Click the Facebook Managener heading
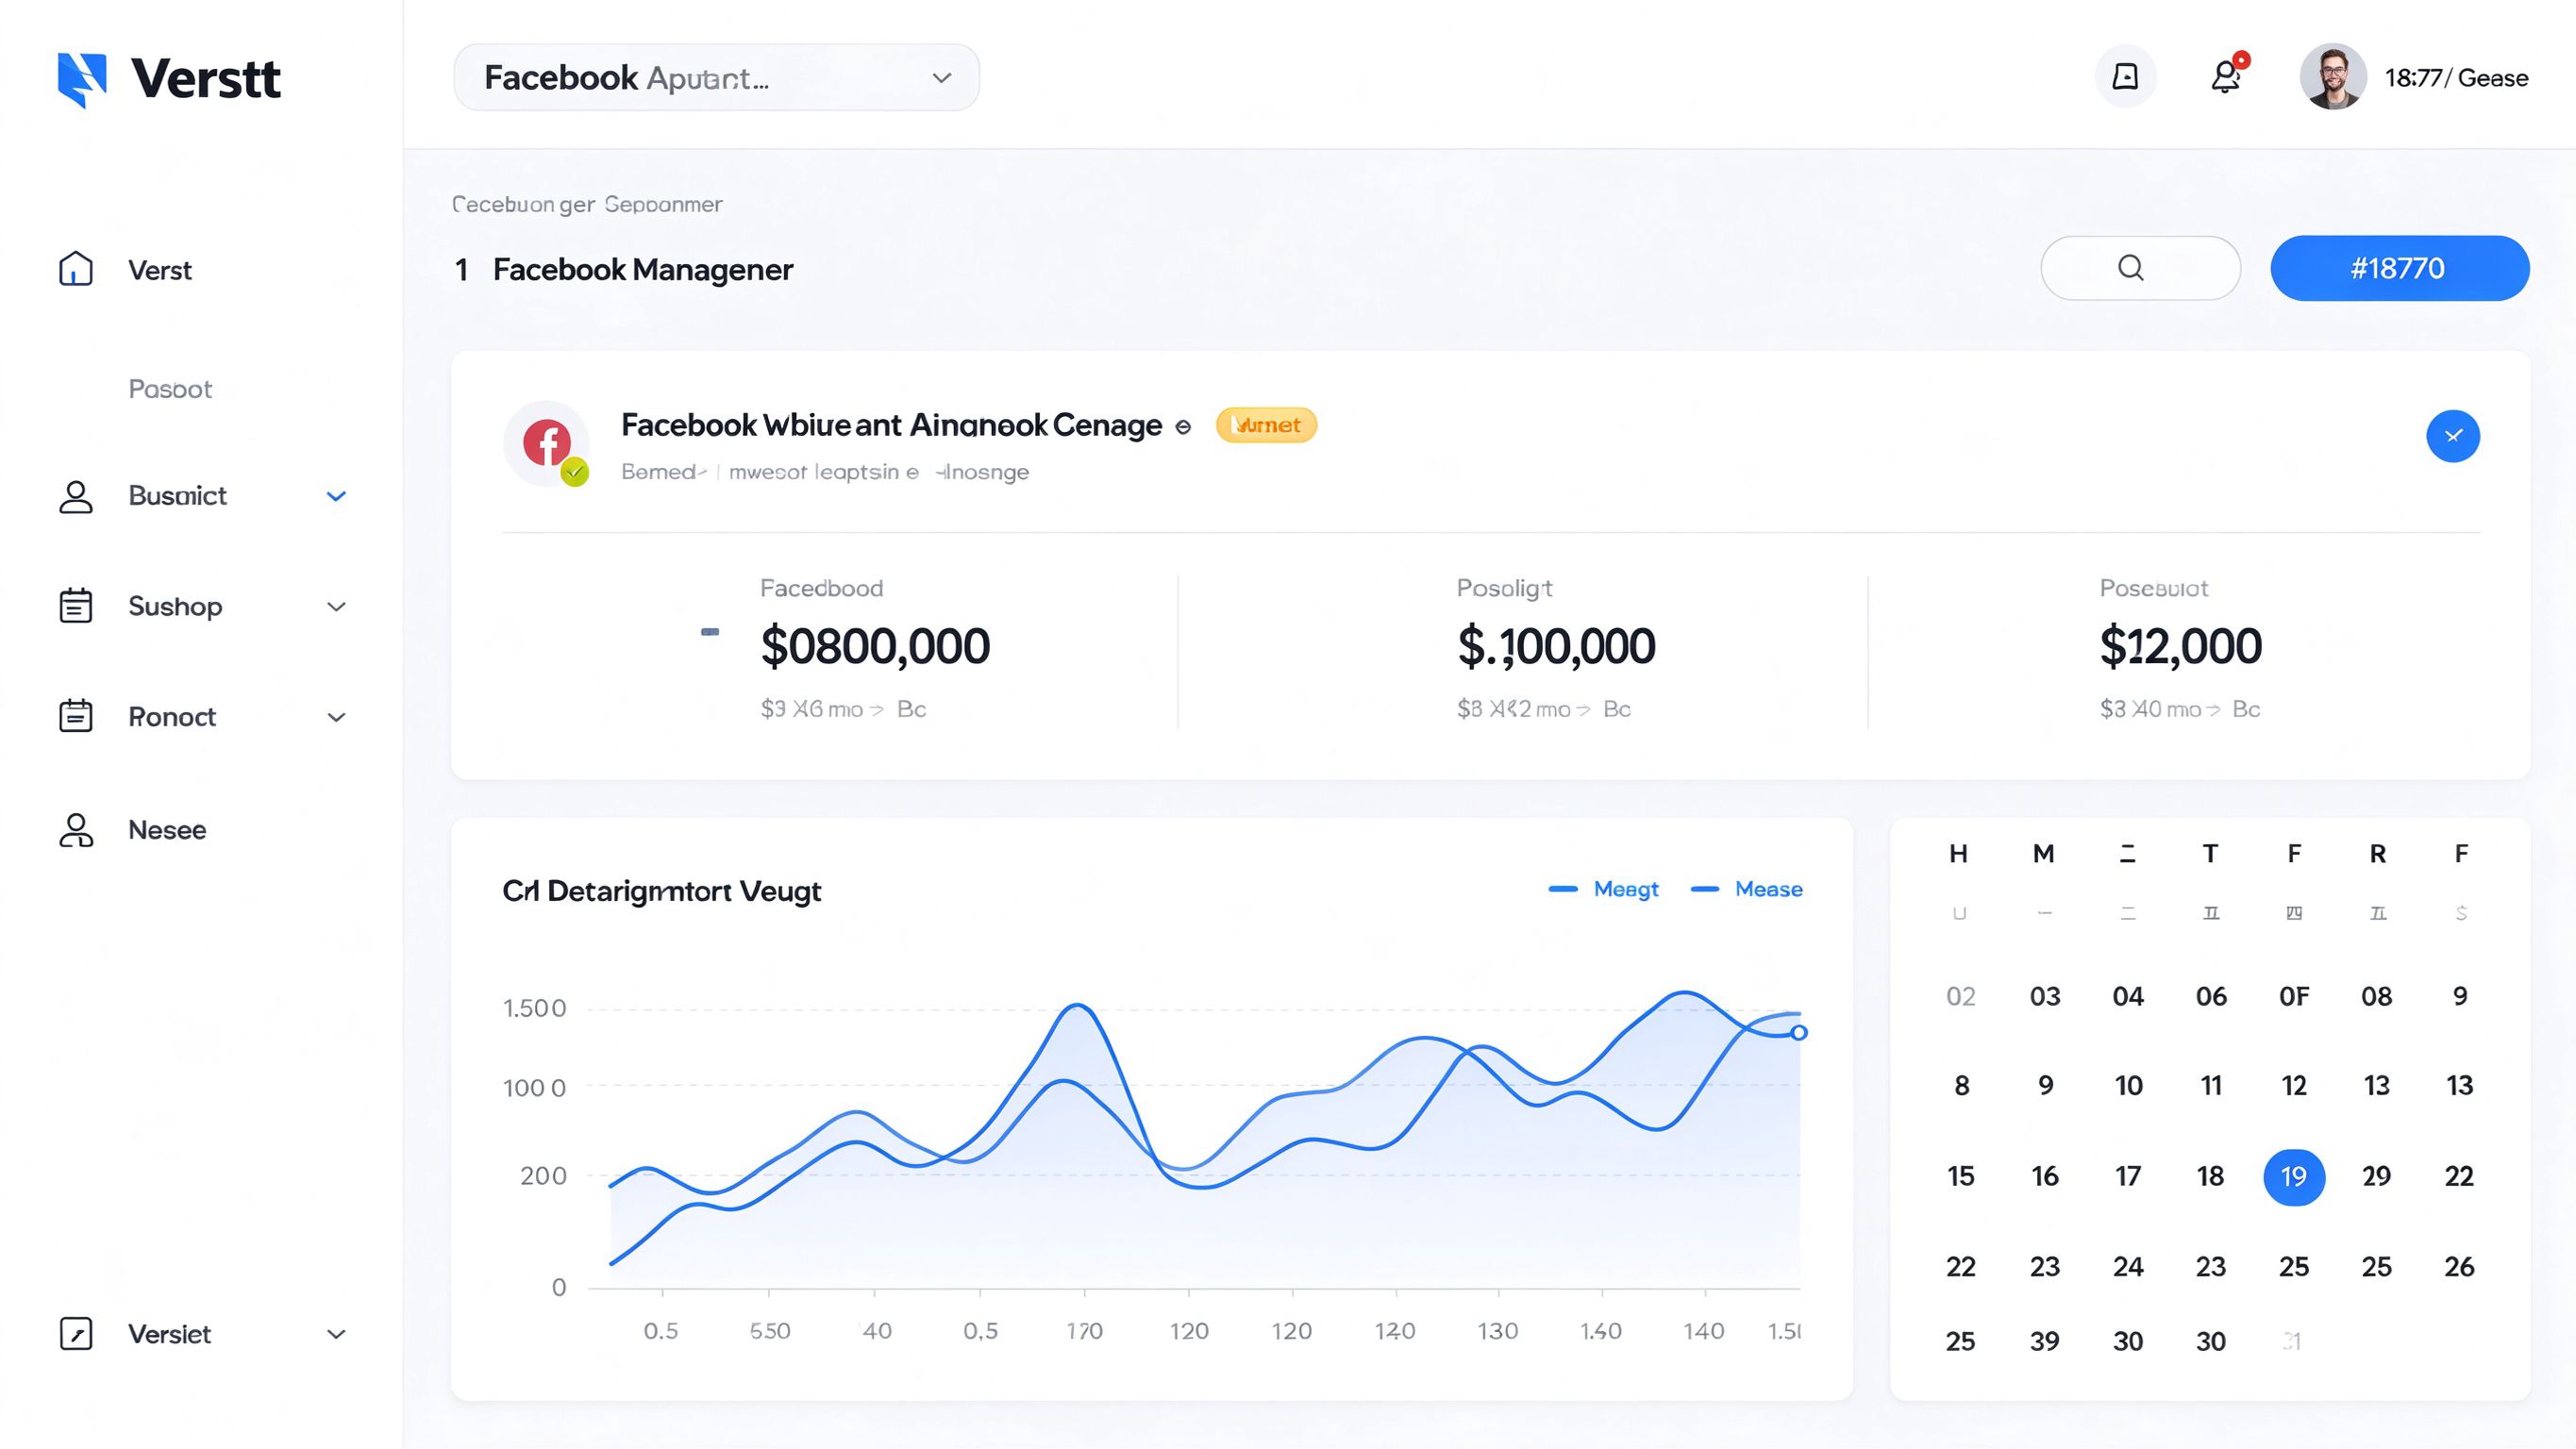This screenshot has width=2576, height=1449. (642, 270)
